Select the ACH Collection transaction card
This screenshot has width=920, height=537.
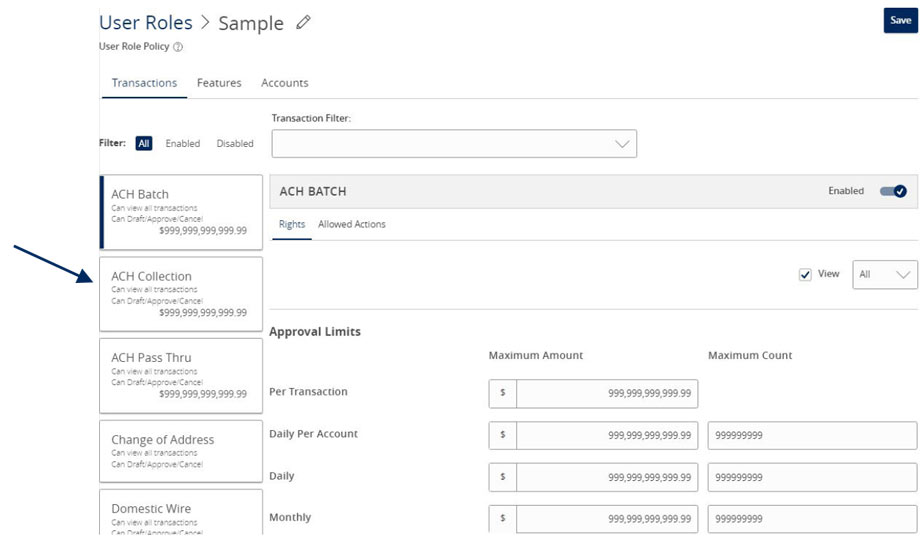[x=181, y=294]
